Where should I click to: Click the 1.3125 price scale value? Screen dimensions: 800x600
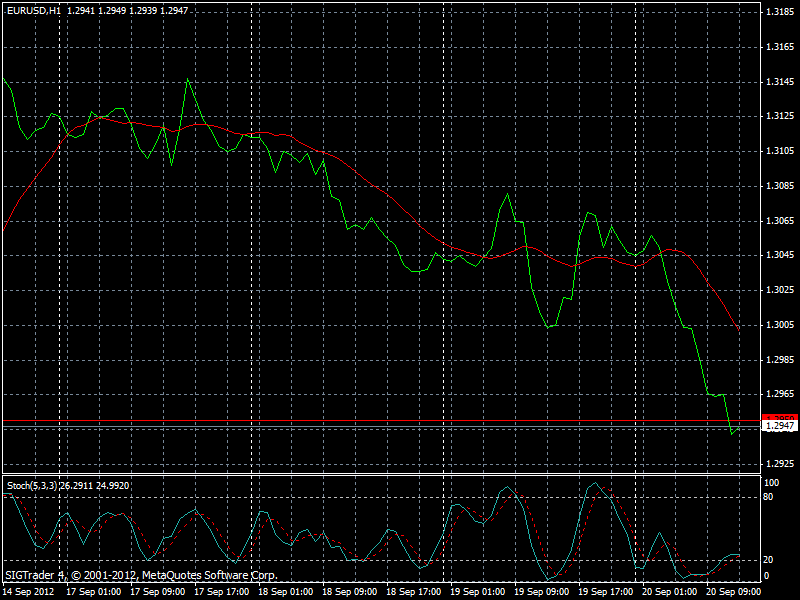(780, 116)
